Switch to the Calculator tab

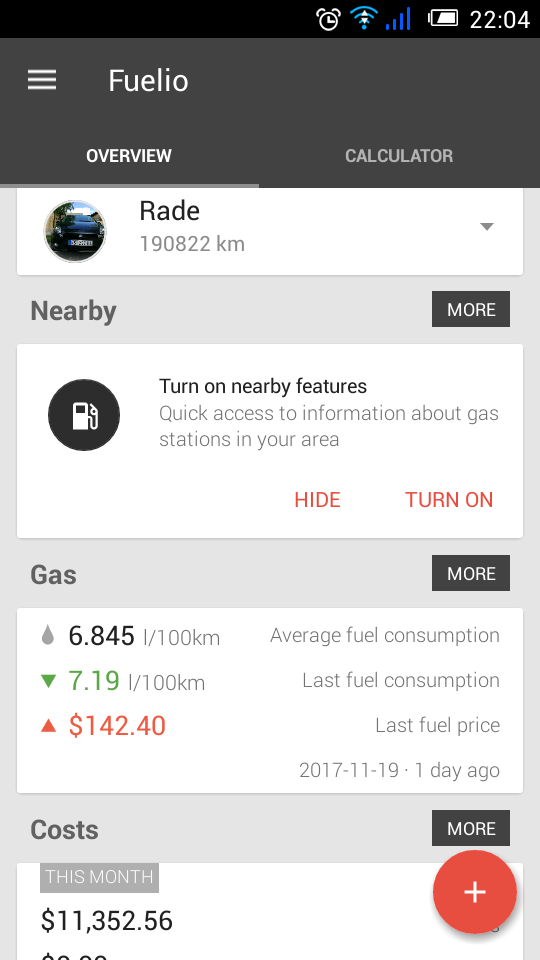click(x=399, y=156)
